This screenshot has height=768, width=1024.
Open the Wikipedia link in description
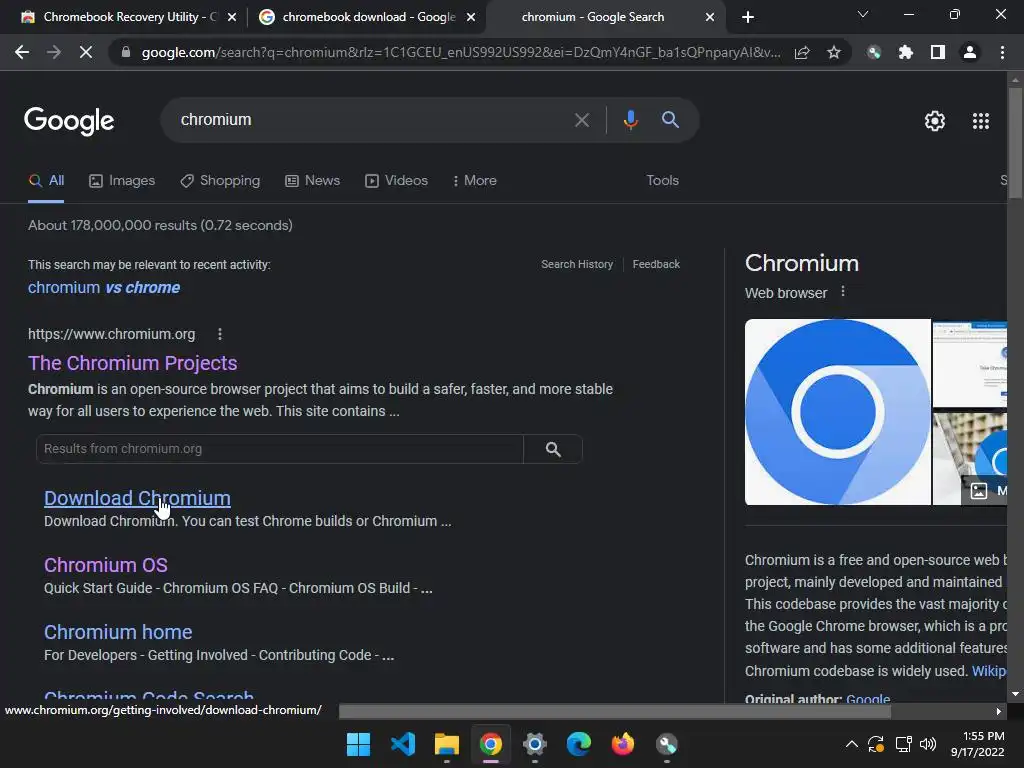click(x=988, y=671)
